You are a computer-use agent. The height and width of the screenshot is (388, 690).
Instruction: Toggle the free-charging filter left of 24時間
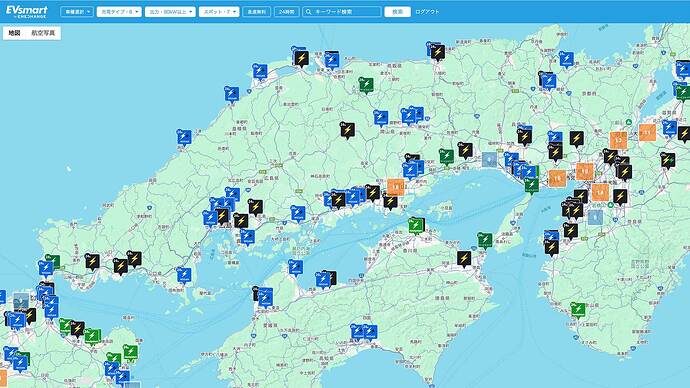[x=257, y=12]
